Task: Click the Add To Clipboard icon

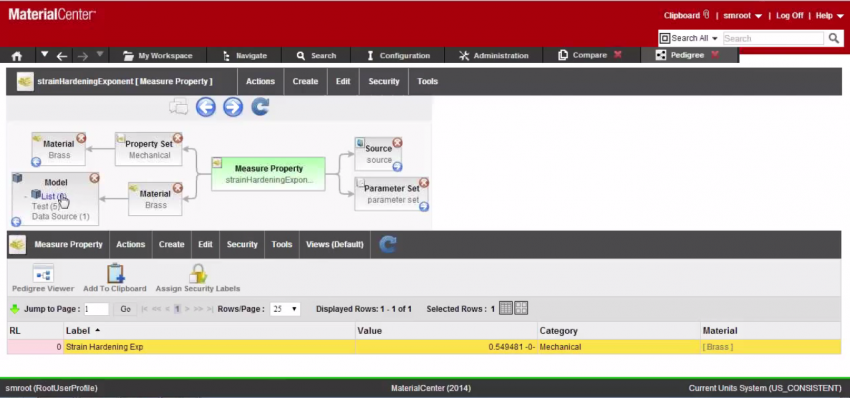Action: pos(115,274)
